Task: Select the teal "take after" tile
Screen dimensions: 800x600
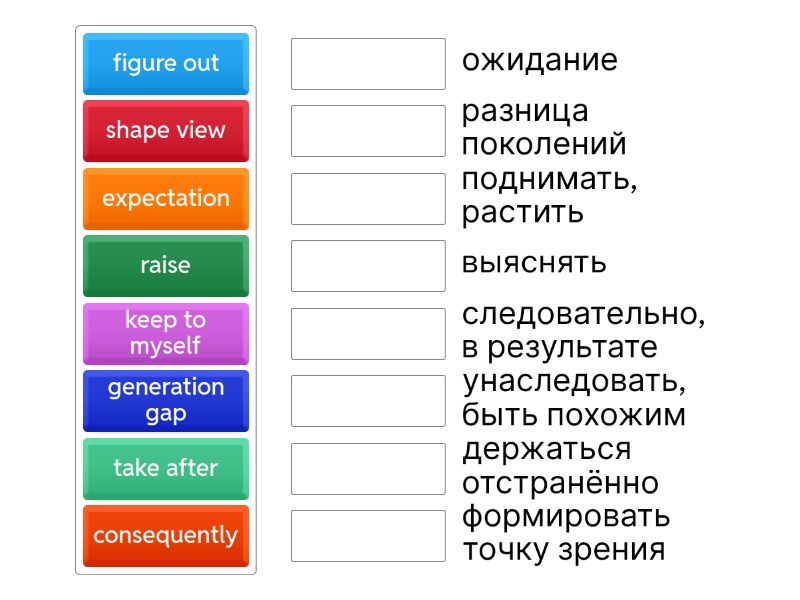Action: tap(165, 468)
